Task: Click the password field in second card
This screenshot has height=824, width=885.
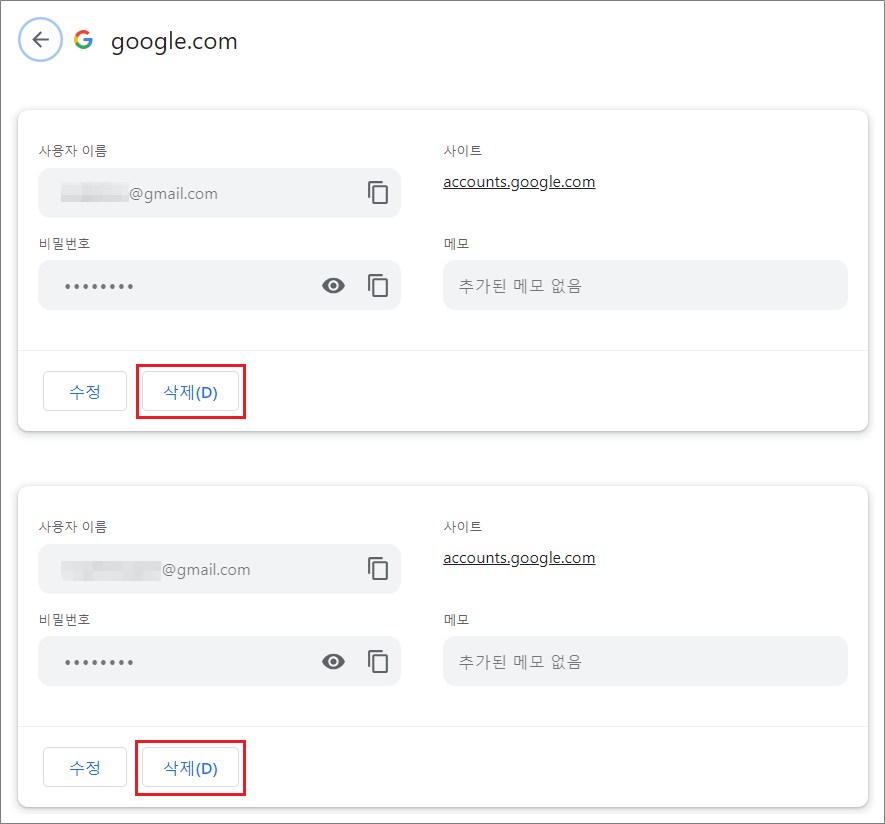Action: 219,661
